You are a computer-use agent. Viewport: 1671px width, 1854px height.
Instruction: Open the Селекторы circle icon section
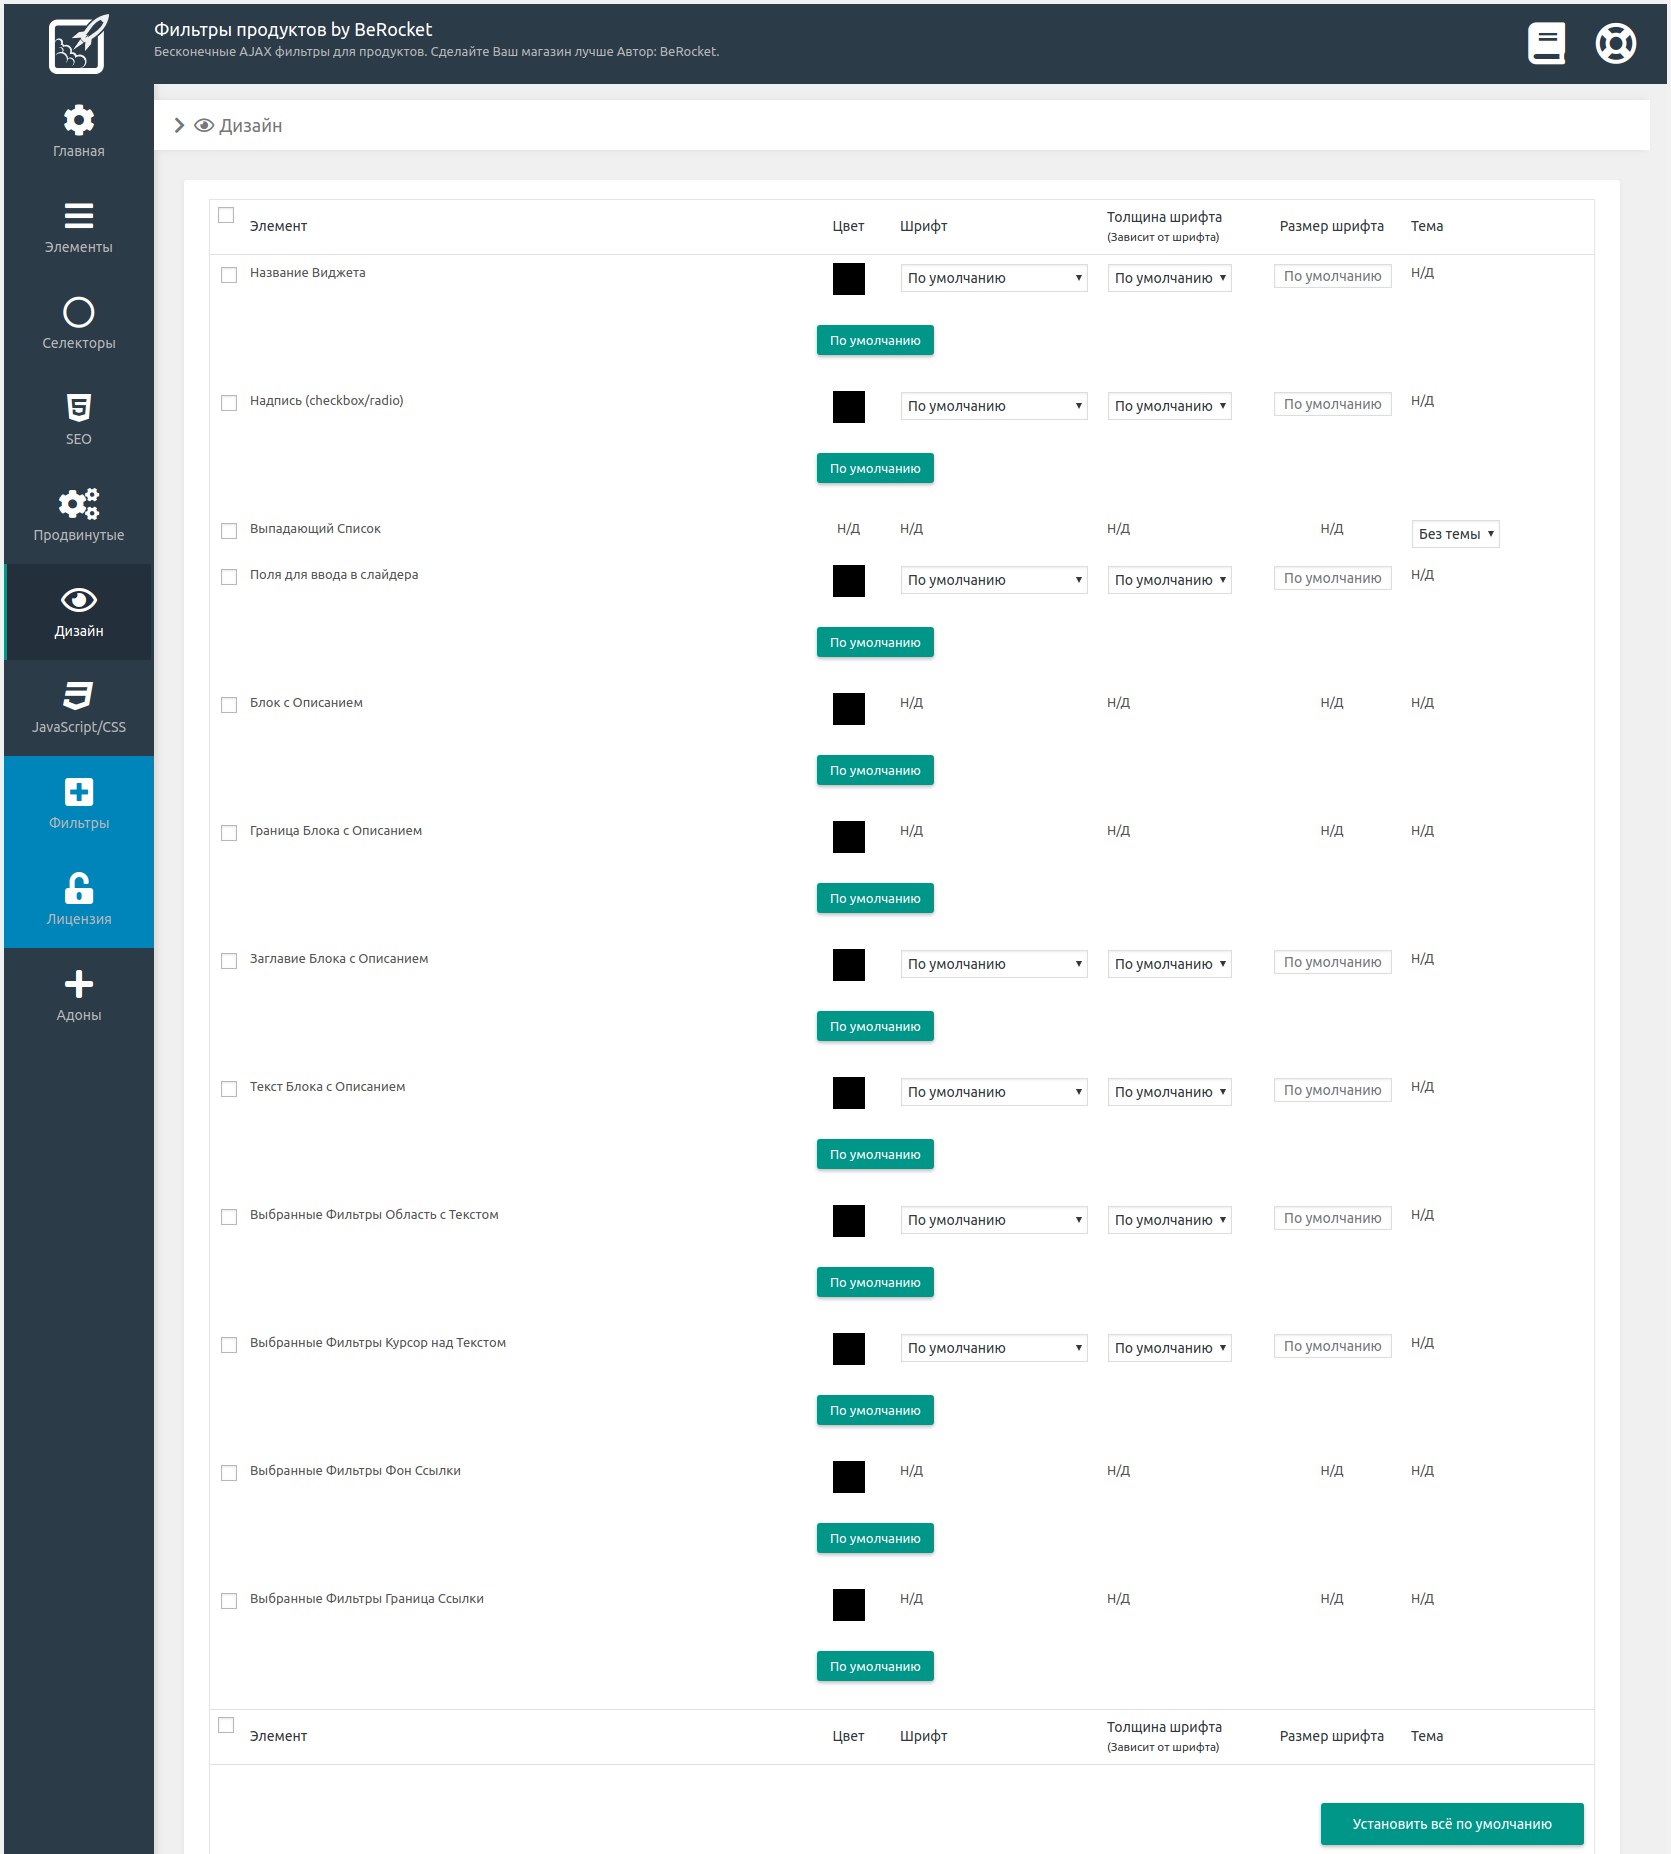coord(78,323)
